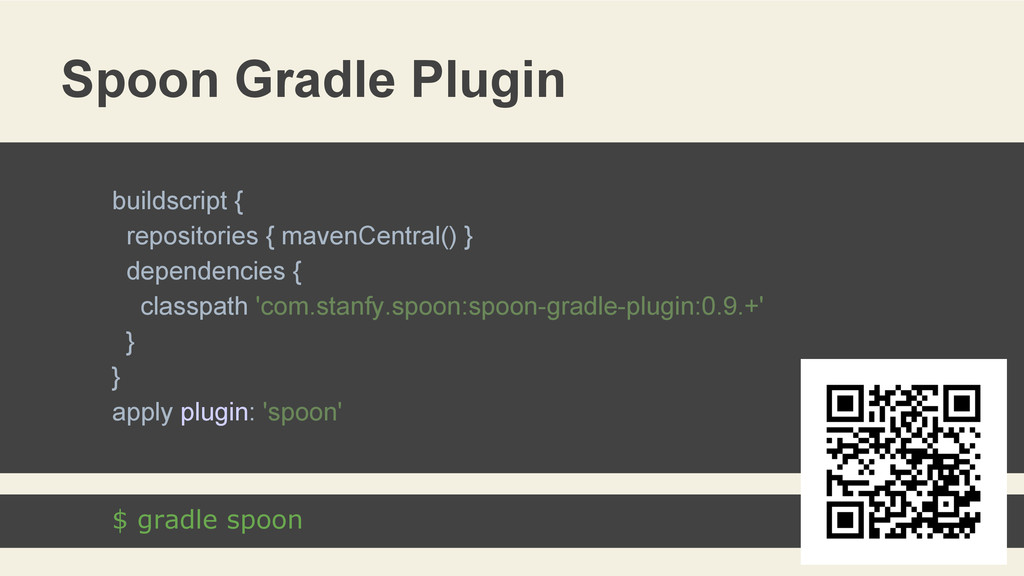Click the dollar prompt sign before gradle
This screenshot has width=1024, height=576.
pyautogui.click(x=119, y=520)
